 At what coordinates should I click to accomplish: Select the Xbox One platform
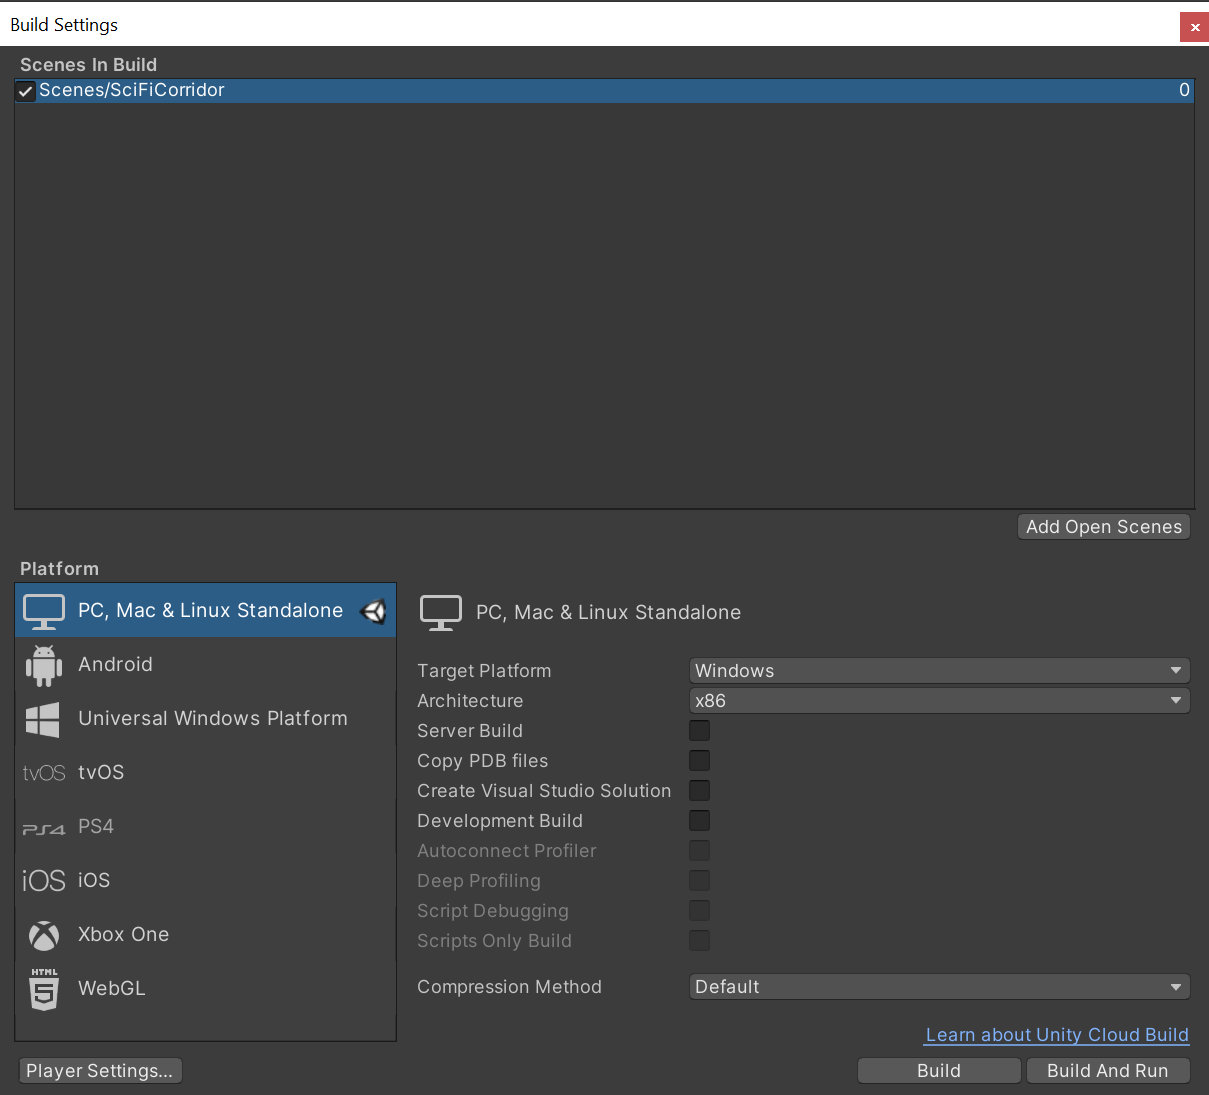(206, 935)
